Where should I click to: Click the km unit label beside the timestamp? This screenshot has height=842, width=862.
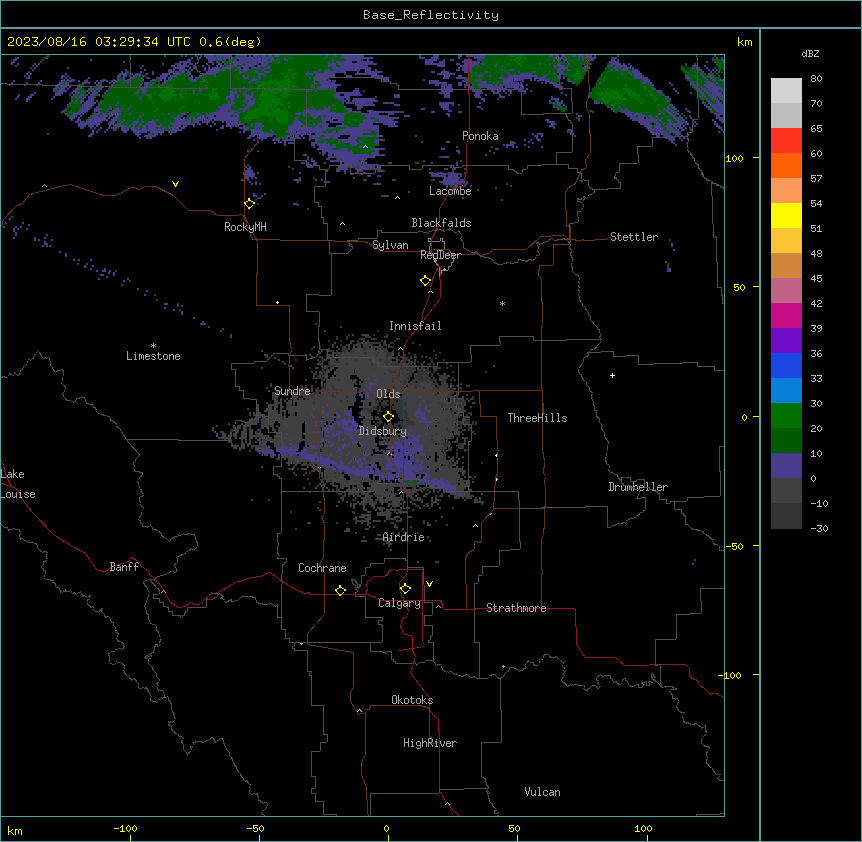pos(744,42)
